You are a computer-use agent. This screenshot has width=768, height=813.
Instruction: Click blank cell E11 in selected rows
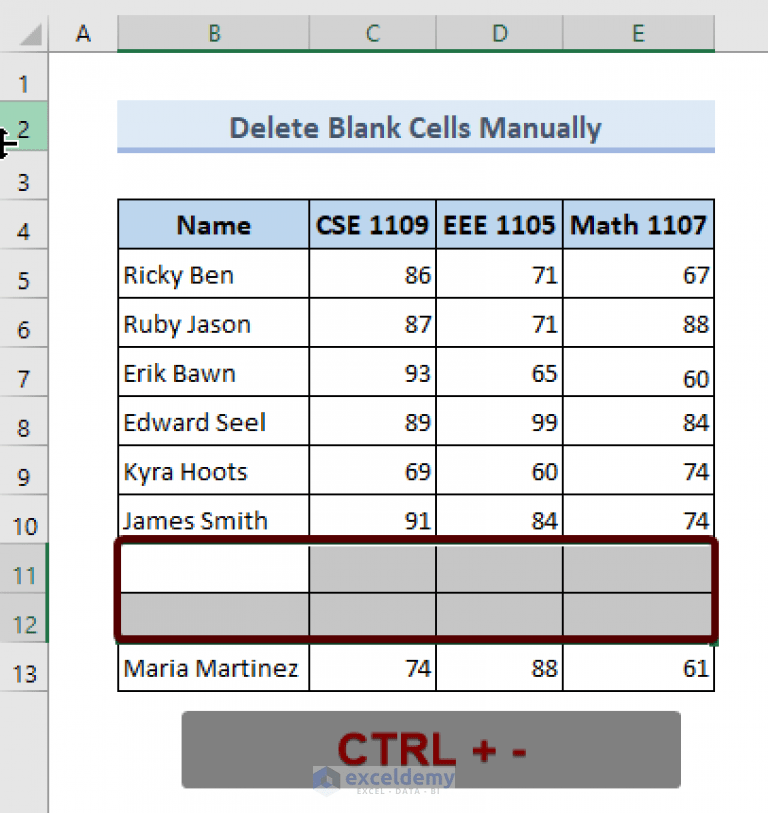pos(637,569)
